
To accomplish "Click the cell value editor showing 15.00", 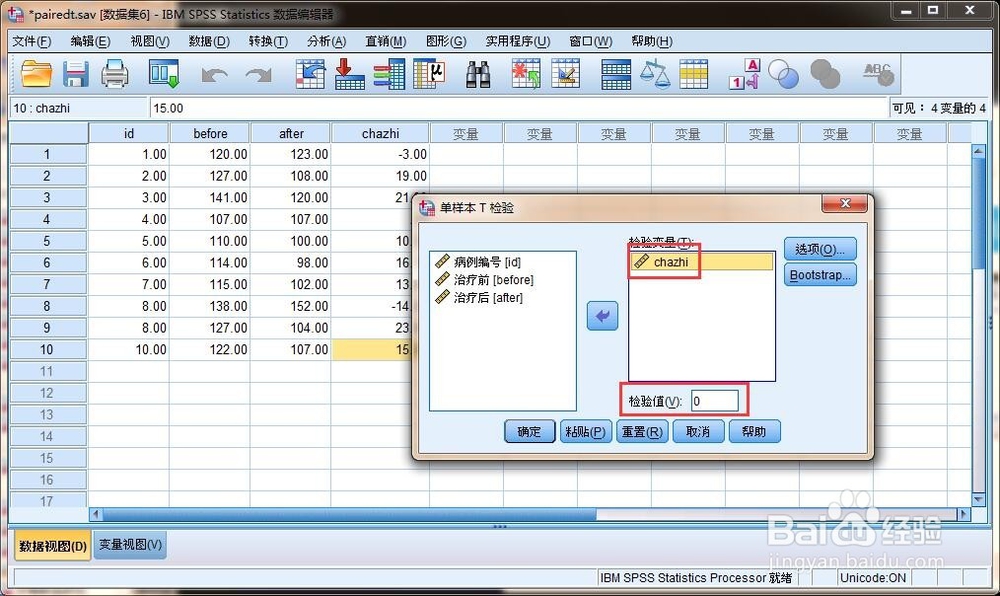I will 518,108.
